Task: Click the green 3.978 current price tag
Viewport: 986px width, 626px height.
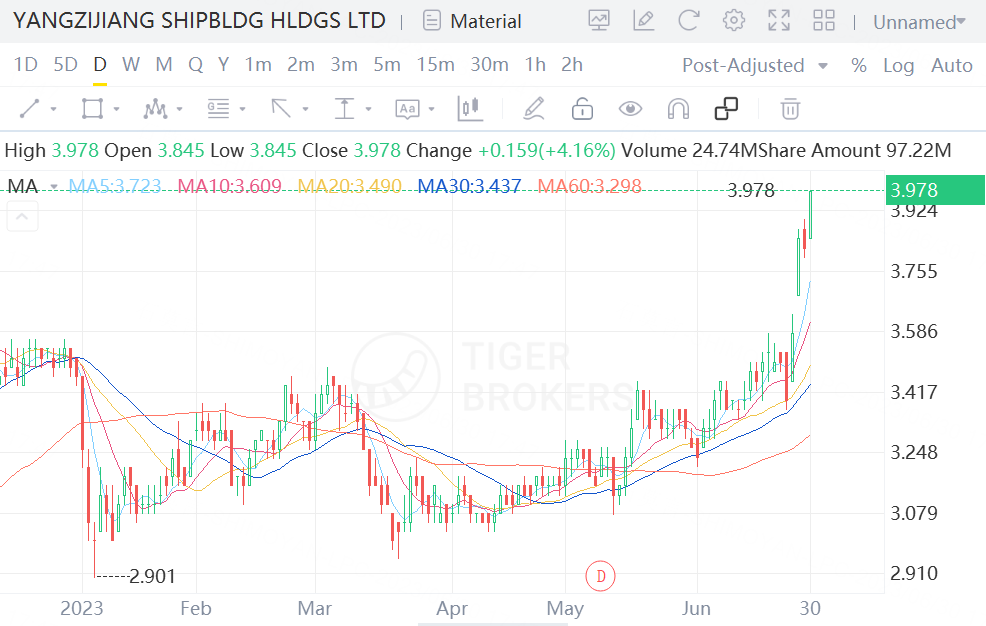Action: click(x=935, y=190)
